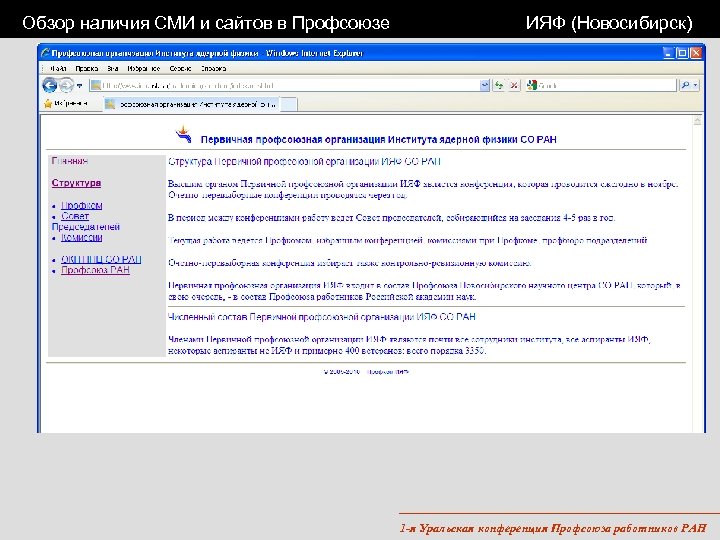720x540 pixels.
Task: Open the Правка menu
Action: (87, 68)
